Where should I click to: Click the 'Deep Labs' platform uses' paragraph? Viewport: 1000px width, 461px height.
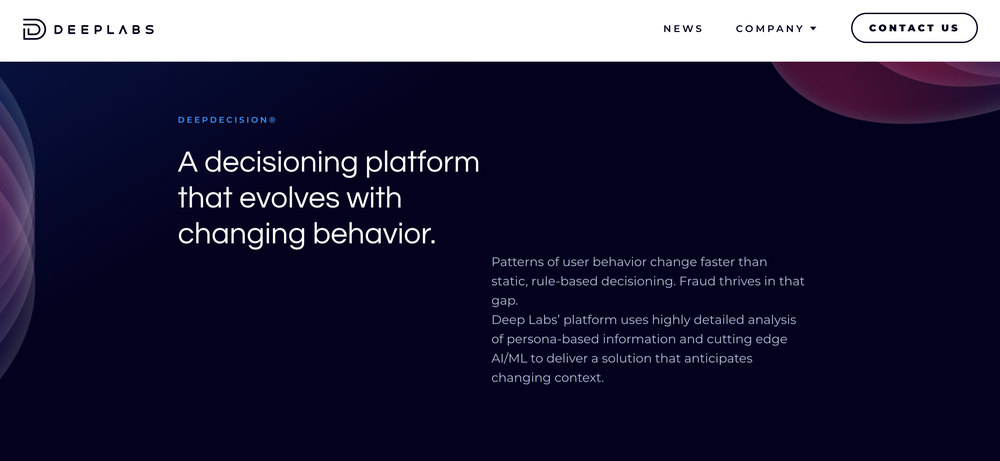[644, 349]
